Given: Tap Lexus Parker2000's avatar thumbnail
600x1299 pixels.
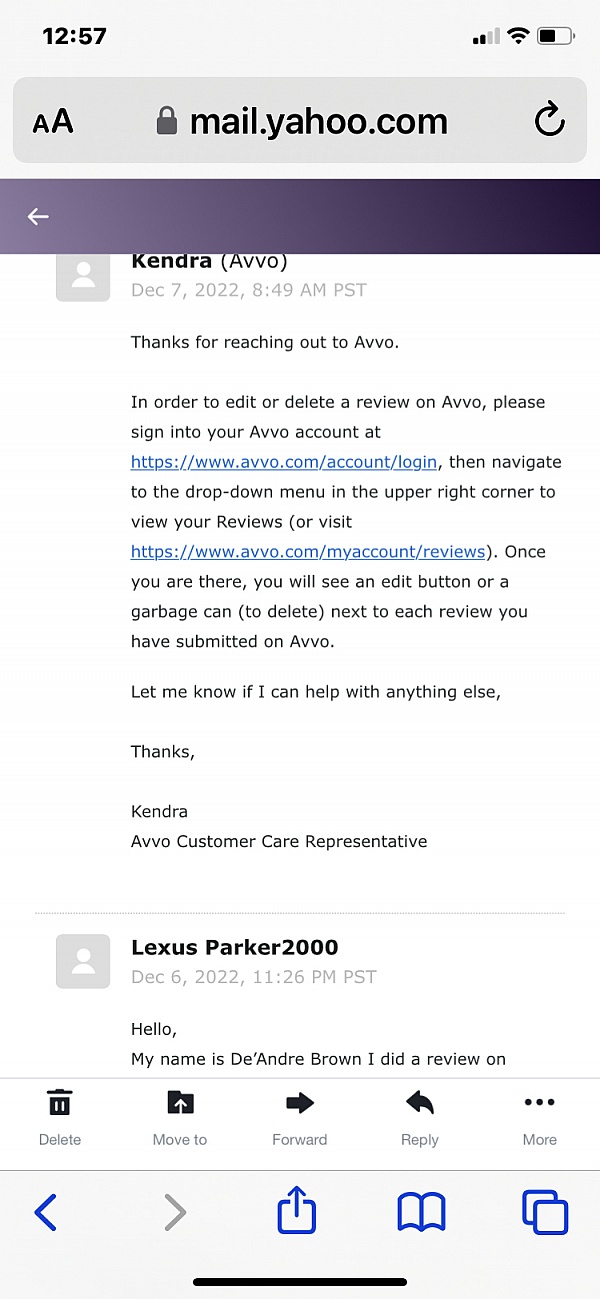Looking at the screenshot, I should [83, 962].
